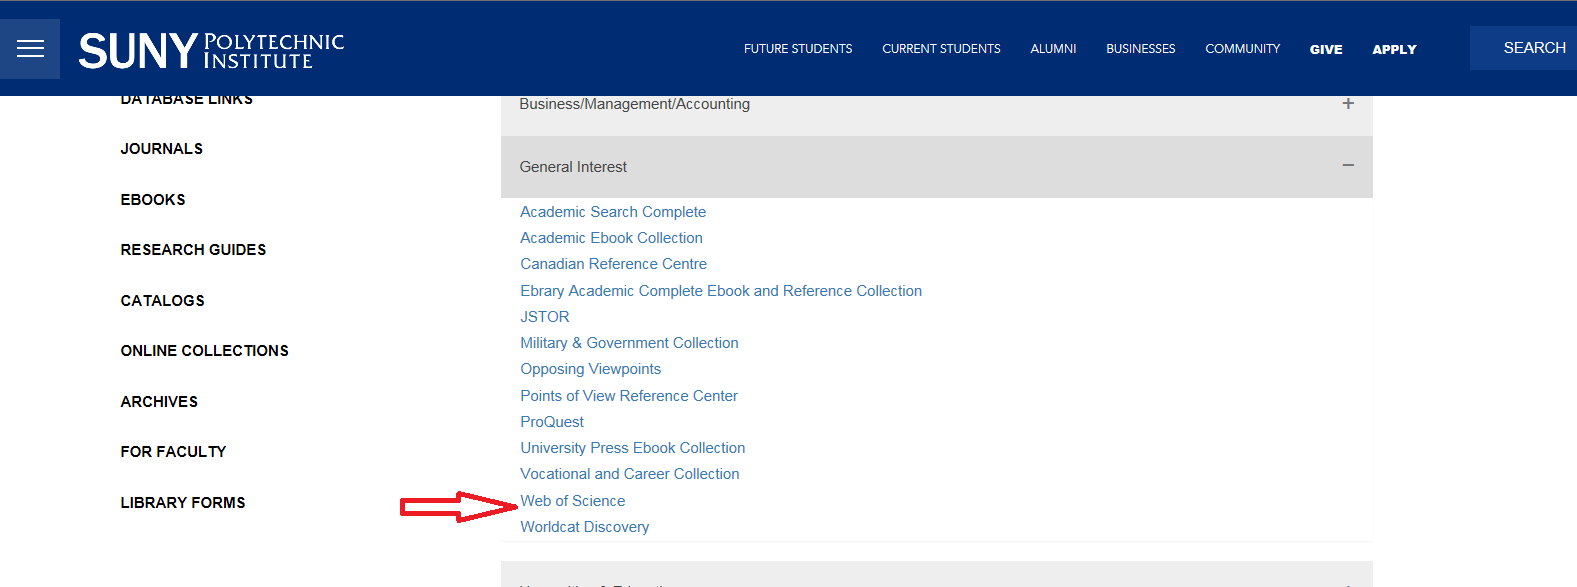This screenshot has width=1577, height=587.
Task: Open Catalogs in sidebar
Action: [162, 301]
